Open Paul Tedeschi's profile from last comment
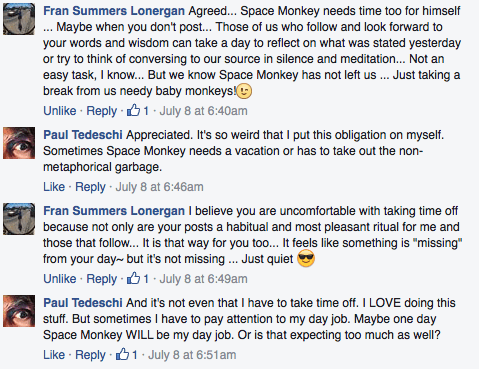The height and width of the screenshot is (369, 479). [83, 303]
